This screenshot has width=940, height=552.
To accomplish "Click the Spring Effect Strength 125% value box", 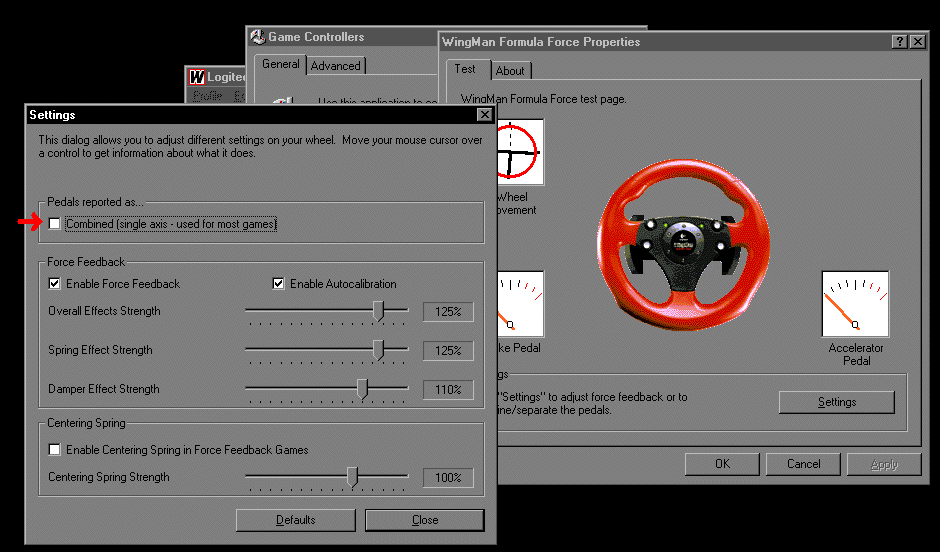I will pyautogui.click(x=448, y=351).
